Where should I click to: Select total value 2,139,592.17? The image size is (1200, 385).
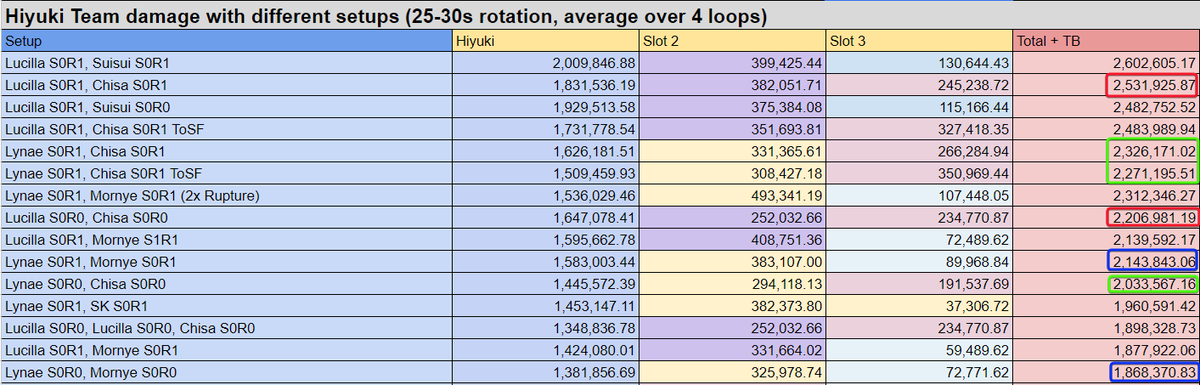(1106, 239)
